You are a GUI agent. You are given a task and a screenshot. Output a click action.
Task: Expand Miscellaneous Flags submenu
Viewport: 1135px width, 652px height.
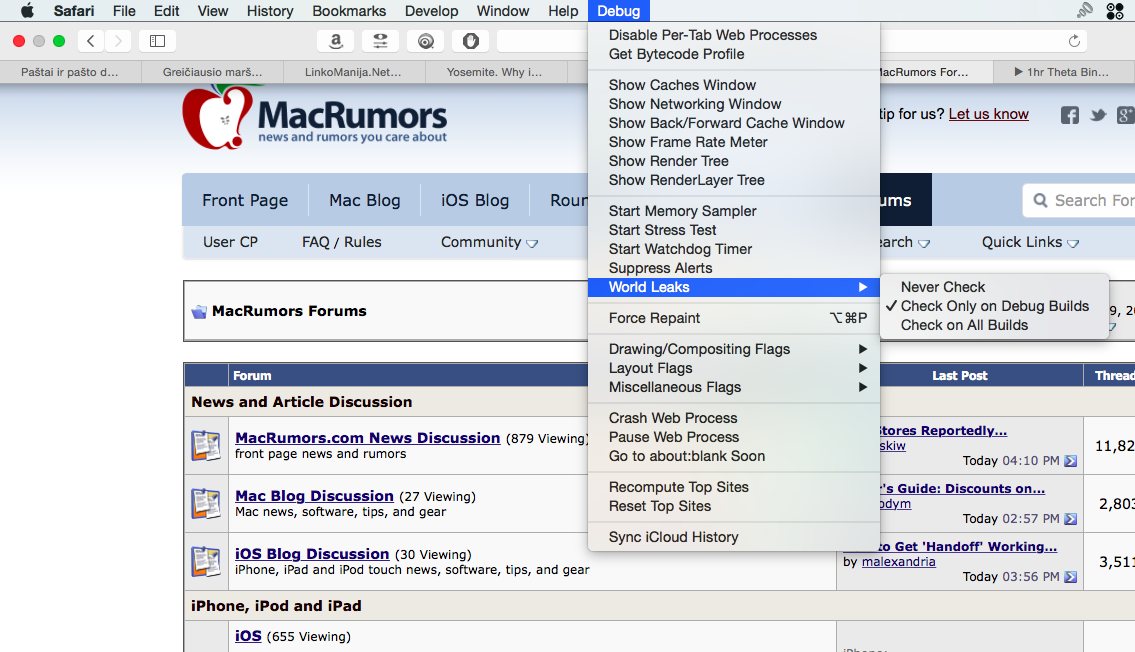click(734, 387)
